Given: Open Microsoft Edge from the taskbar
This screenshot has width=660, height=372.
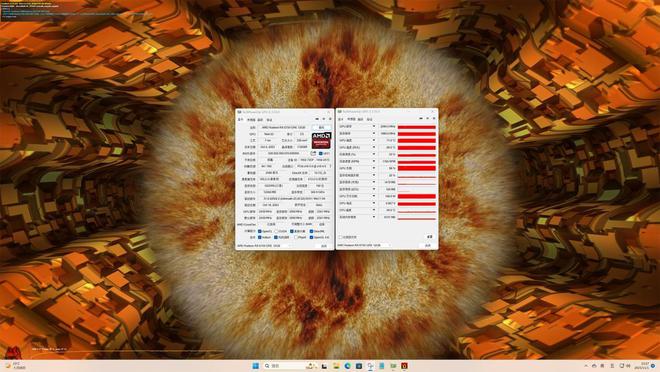Looking at the screenshot, I should click(x=348, y=366).
